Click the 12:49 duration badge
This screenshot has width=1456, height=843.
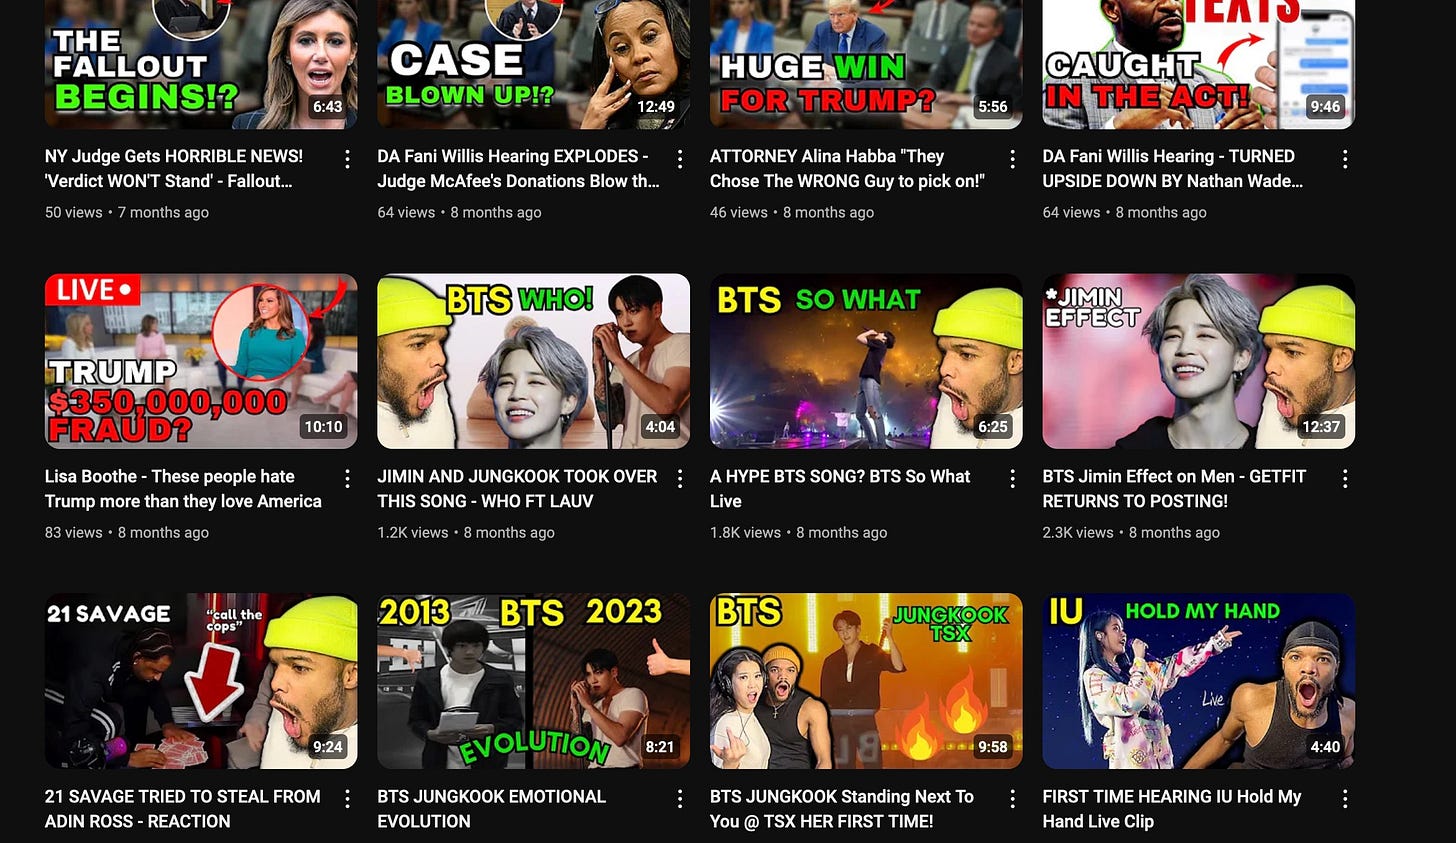point(656,107)
